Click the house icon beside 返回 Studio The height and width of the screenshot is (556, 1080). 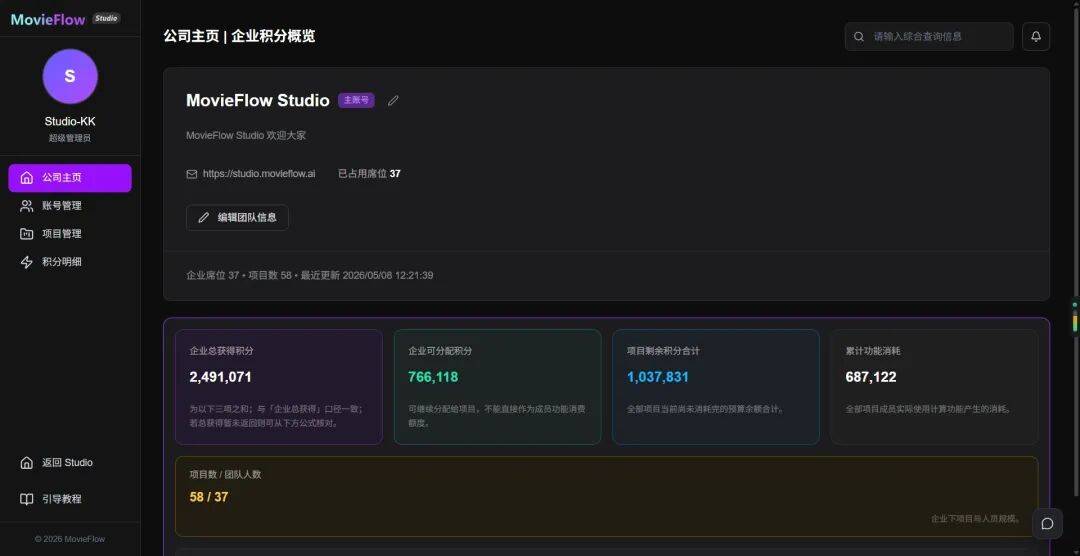pos(27,463)
